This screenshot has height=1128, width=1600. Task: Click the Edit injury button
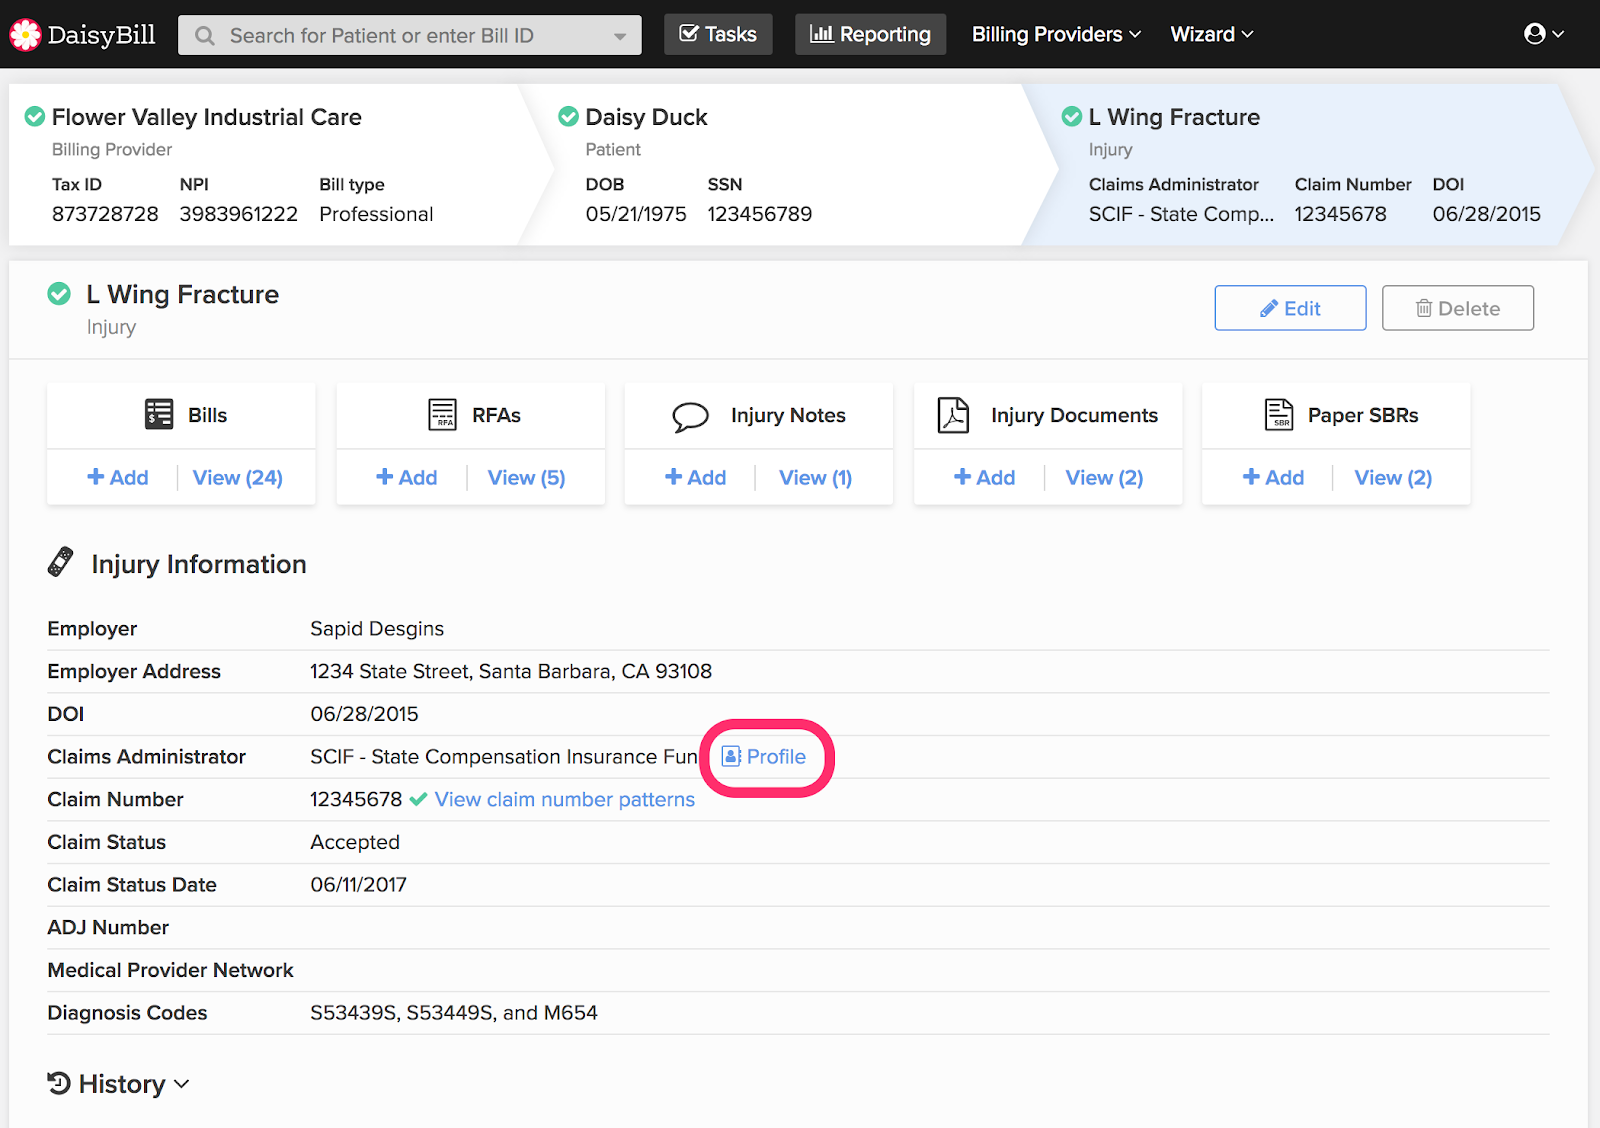1290,308
